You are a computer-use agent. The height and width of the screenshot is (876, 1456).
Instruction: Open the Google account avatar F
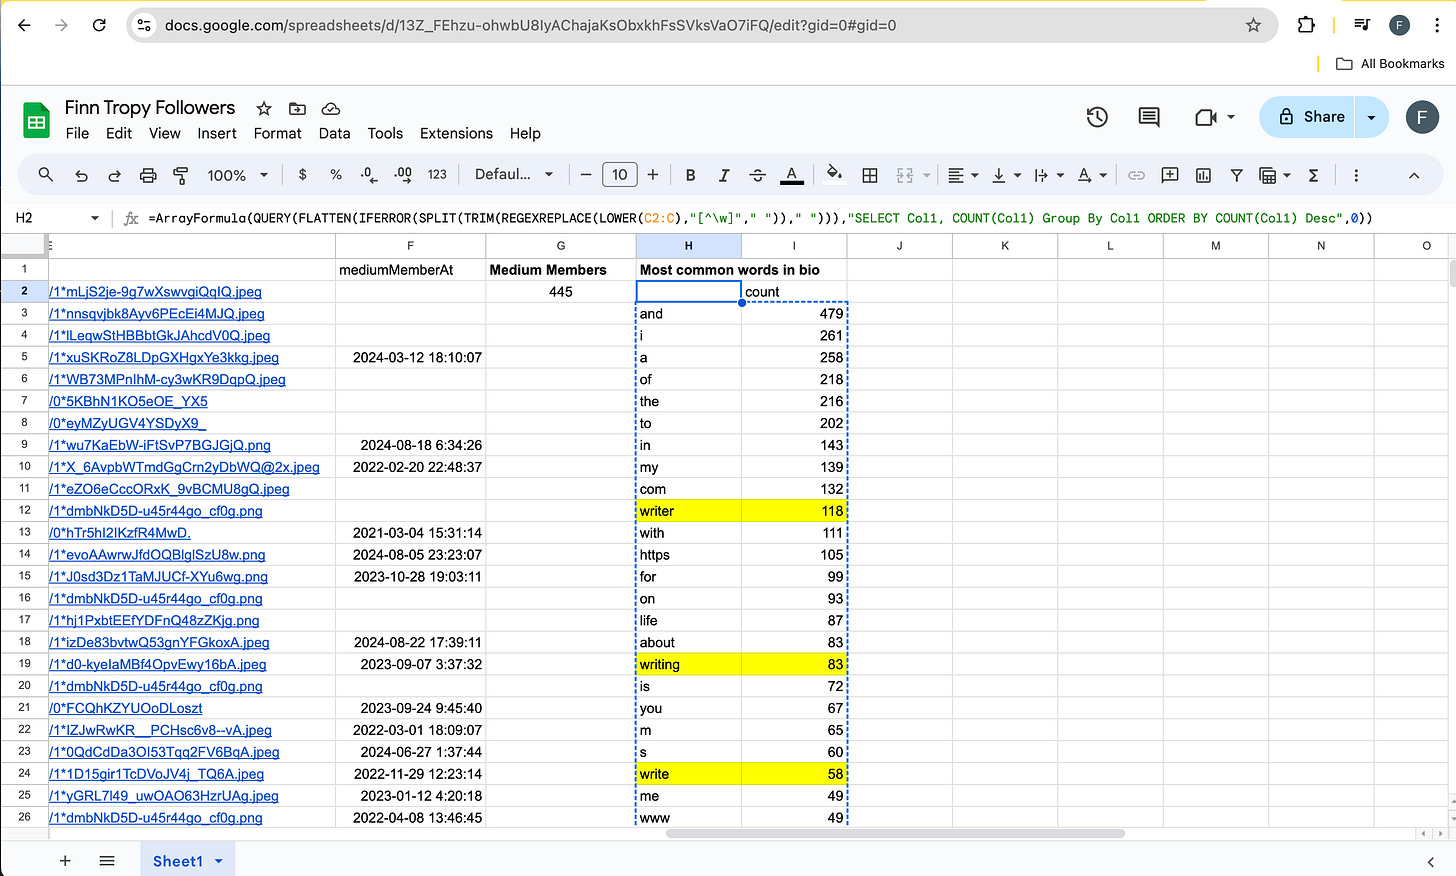(1422, 117)
